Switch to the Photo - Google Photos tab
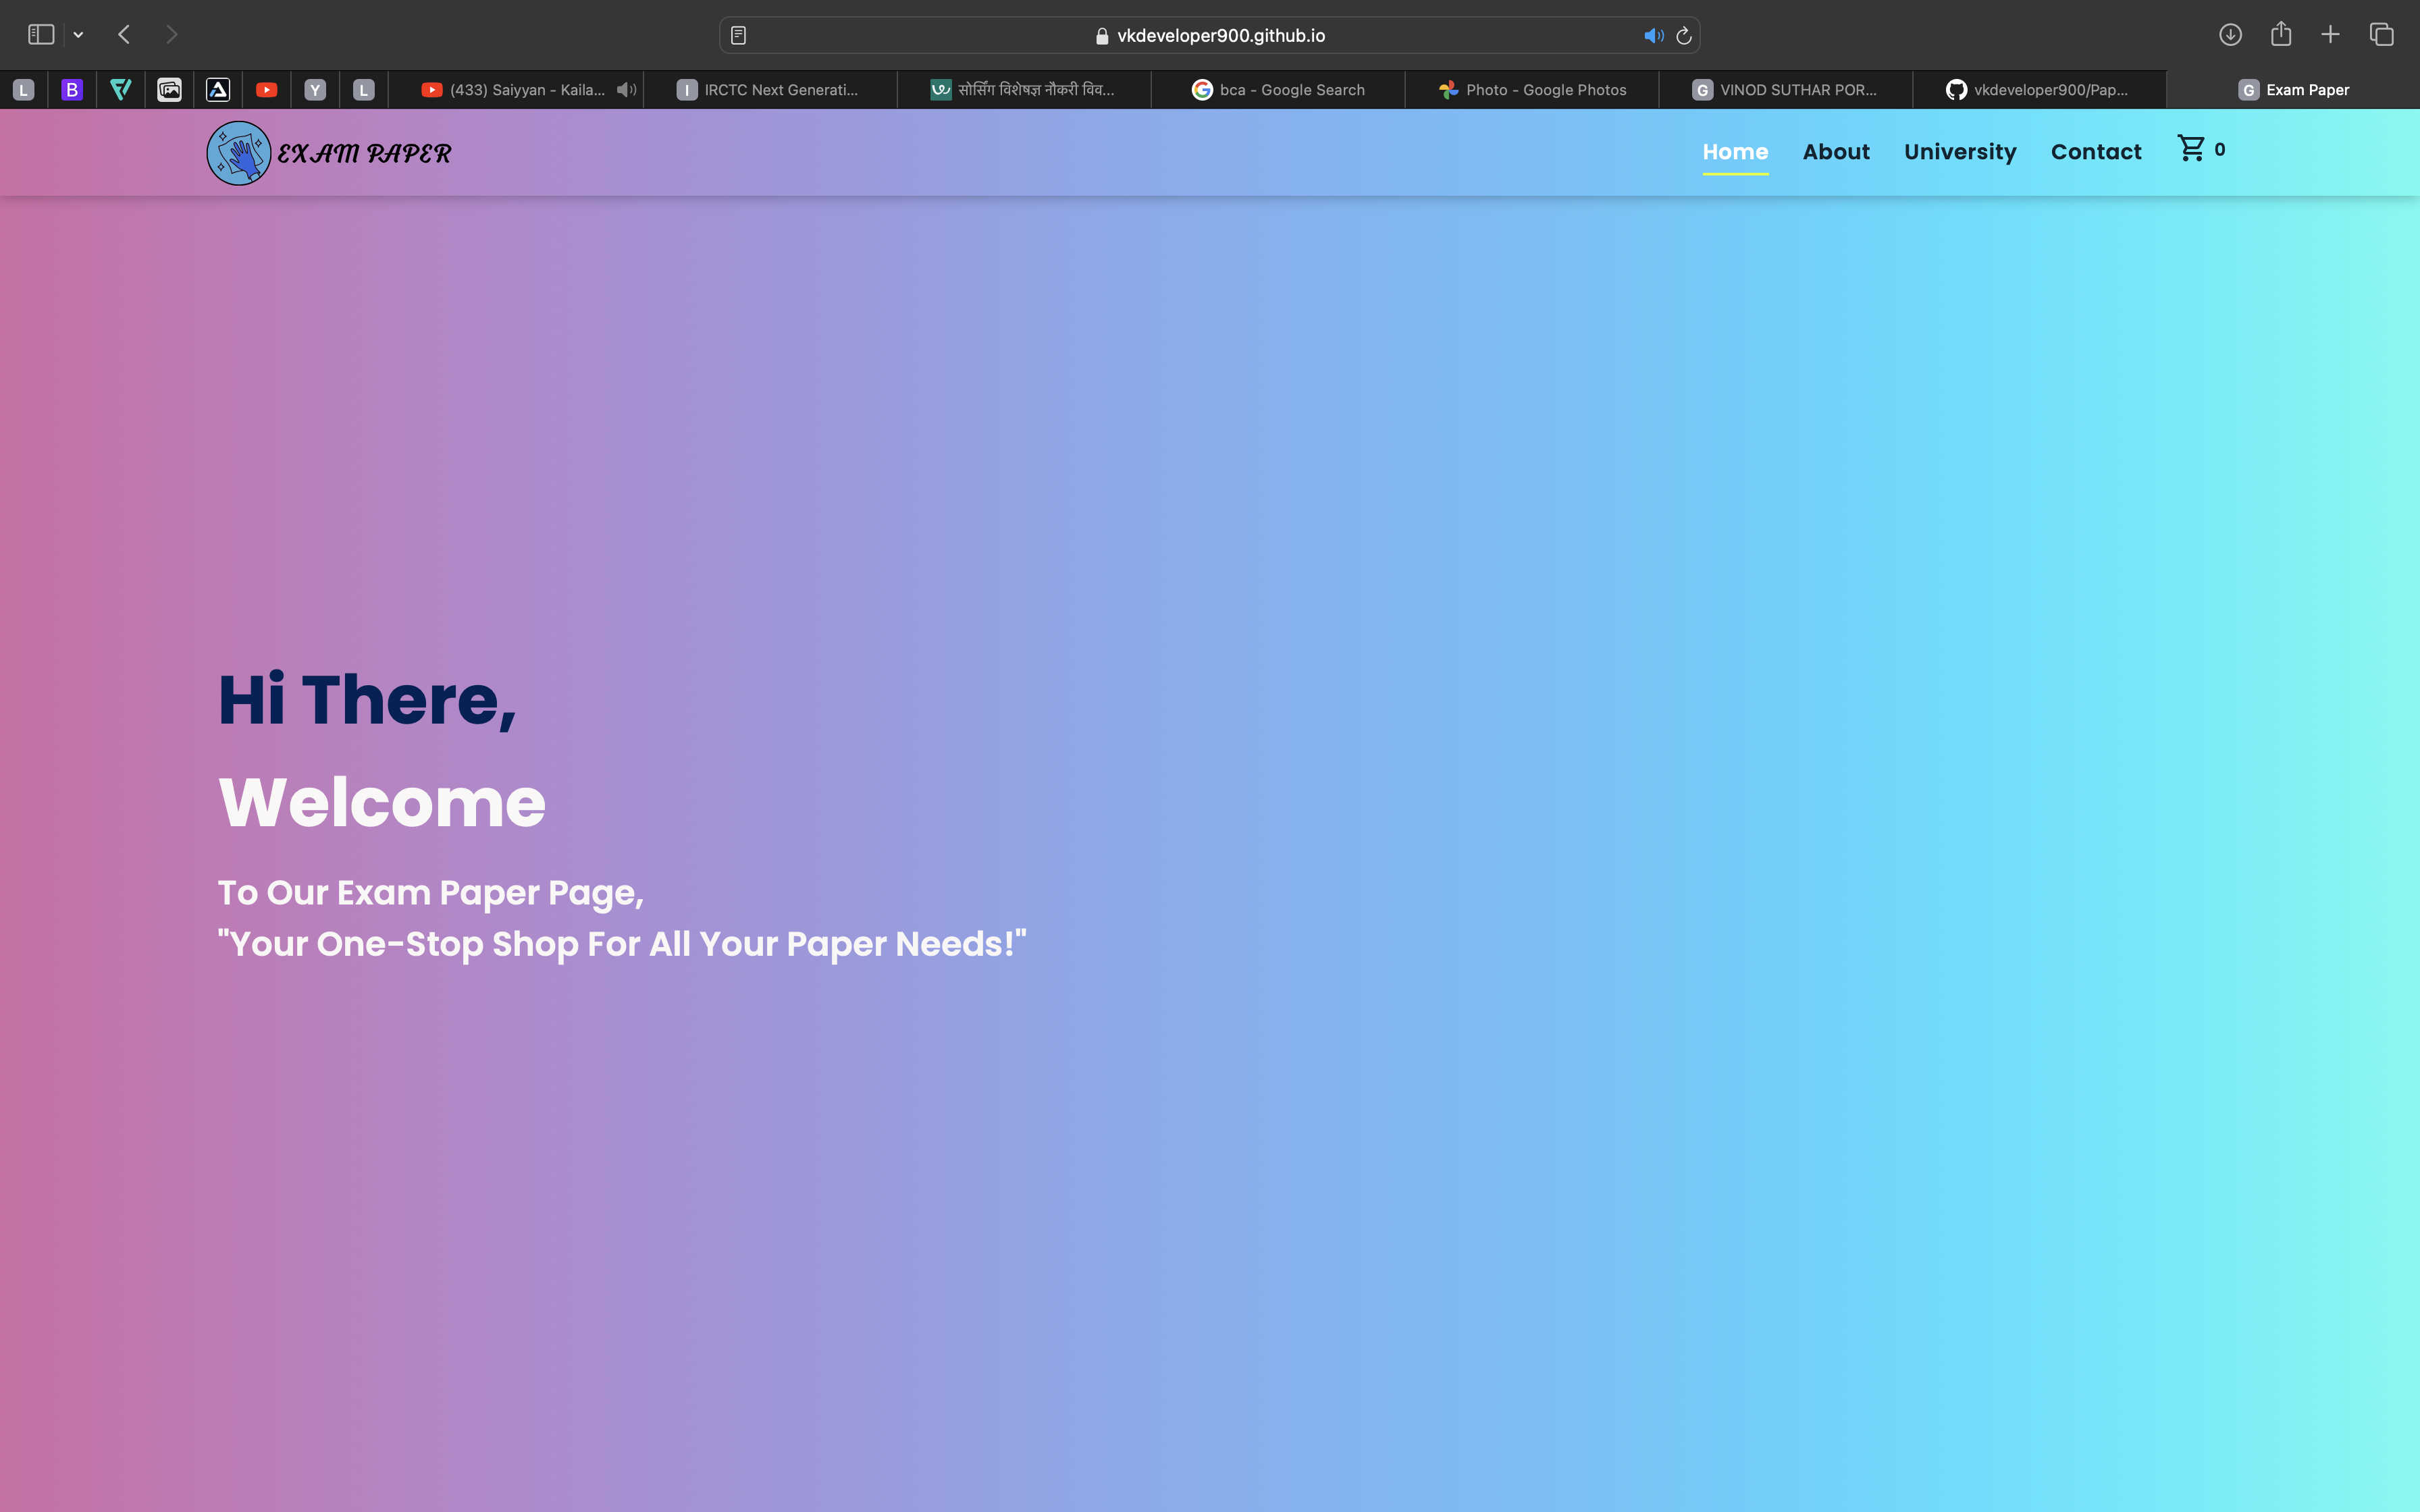Image resolution: width=2420 pixels, height=1512 pixels. [x=1532, y=90]
